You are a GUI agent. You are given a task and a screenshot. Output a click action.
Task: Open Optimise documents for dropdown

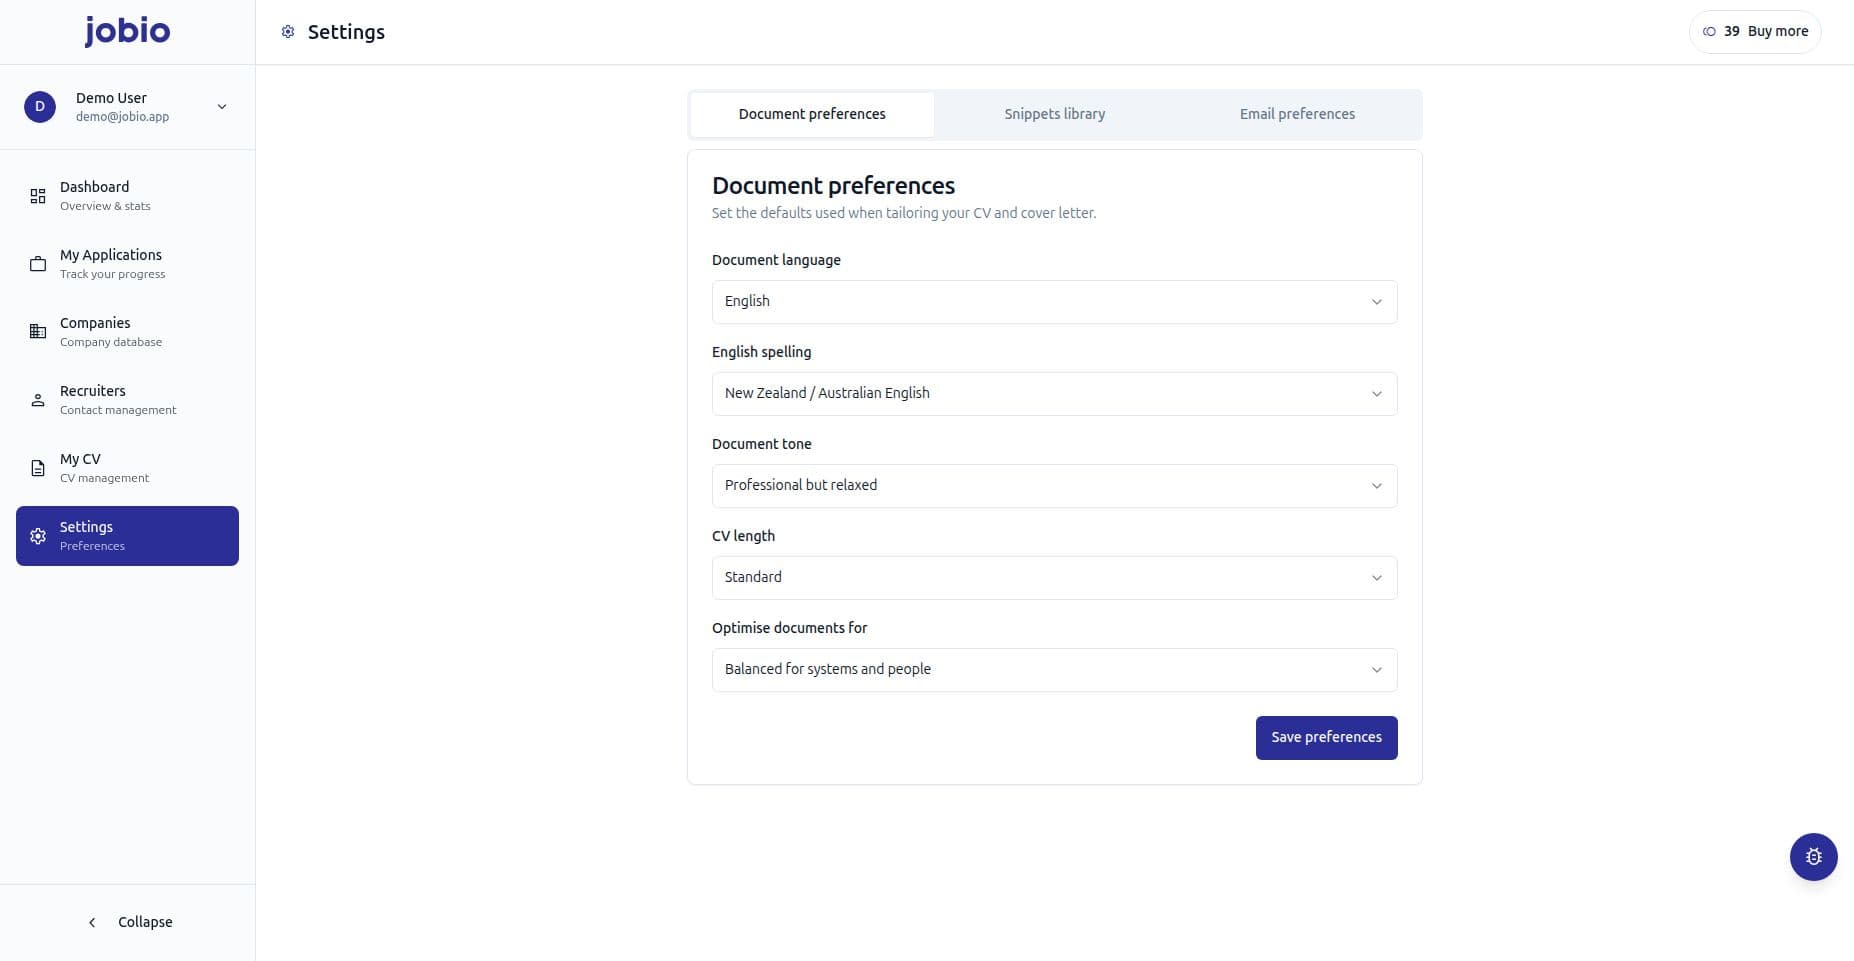(1054, 670)
